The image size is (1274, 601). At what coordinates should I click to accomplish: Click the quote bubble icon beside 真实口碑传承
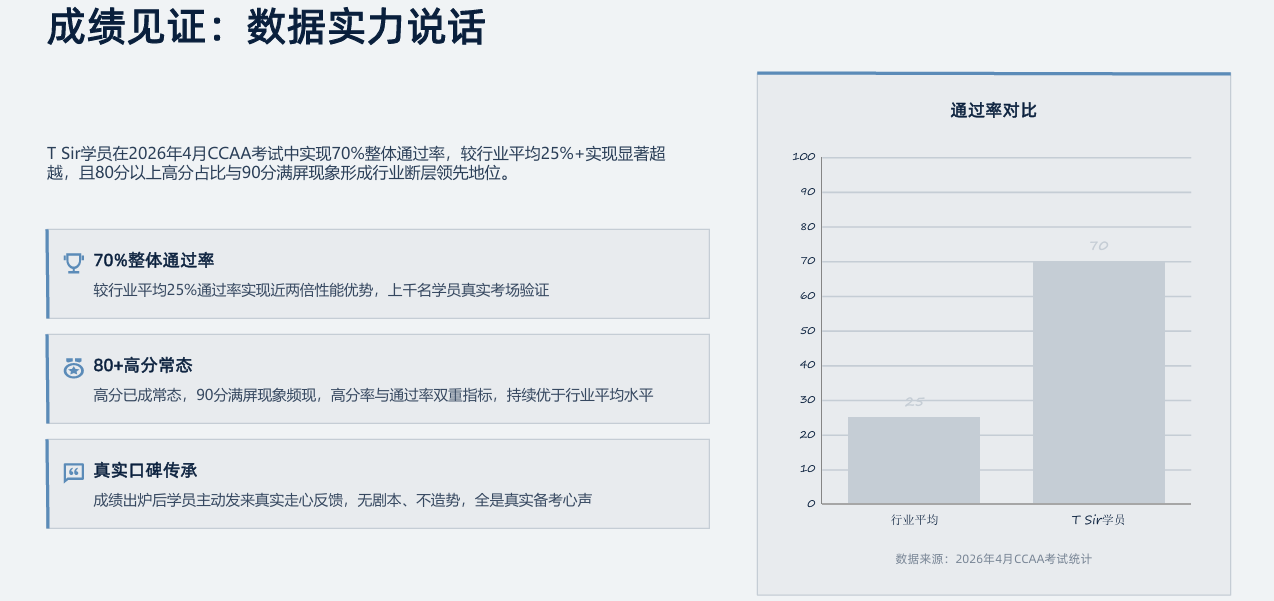74,472
